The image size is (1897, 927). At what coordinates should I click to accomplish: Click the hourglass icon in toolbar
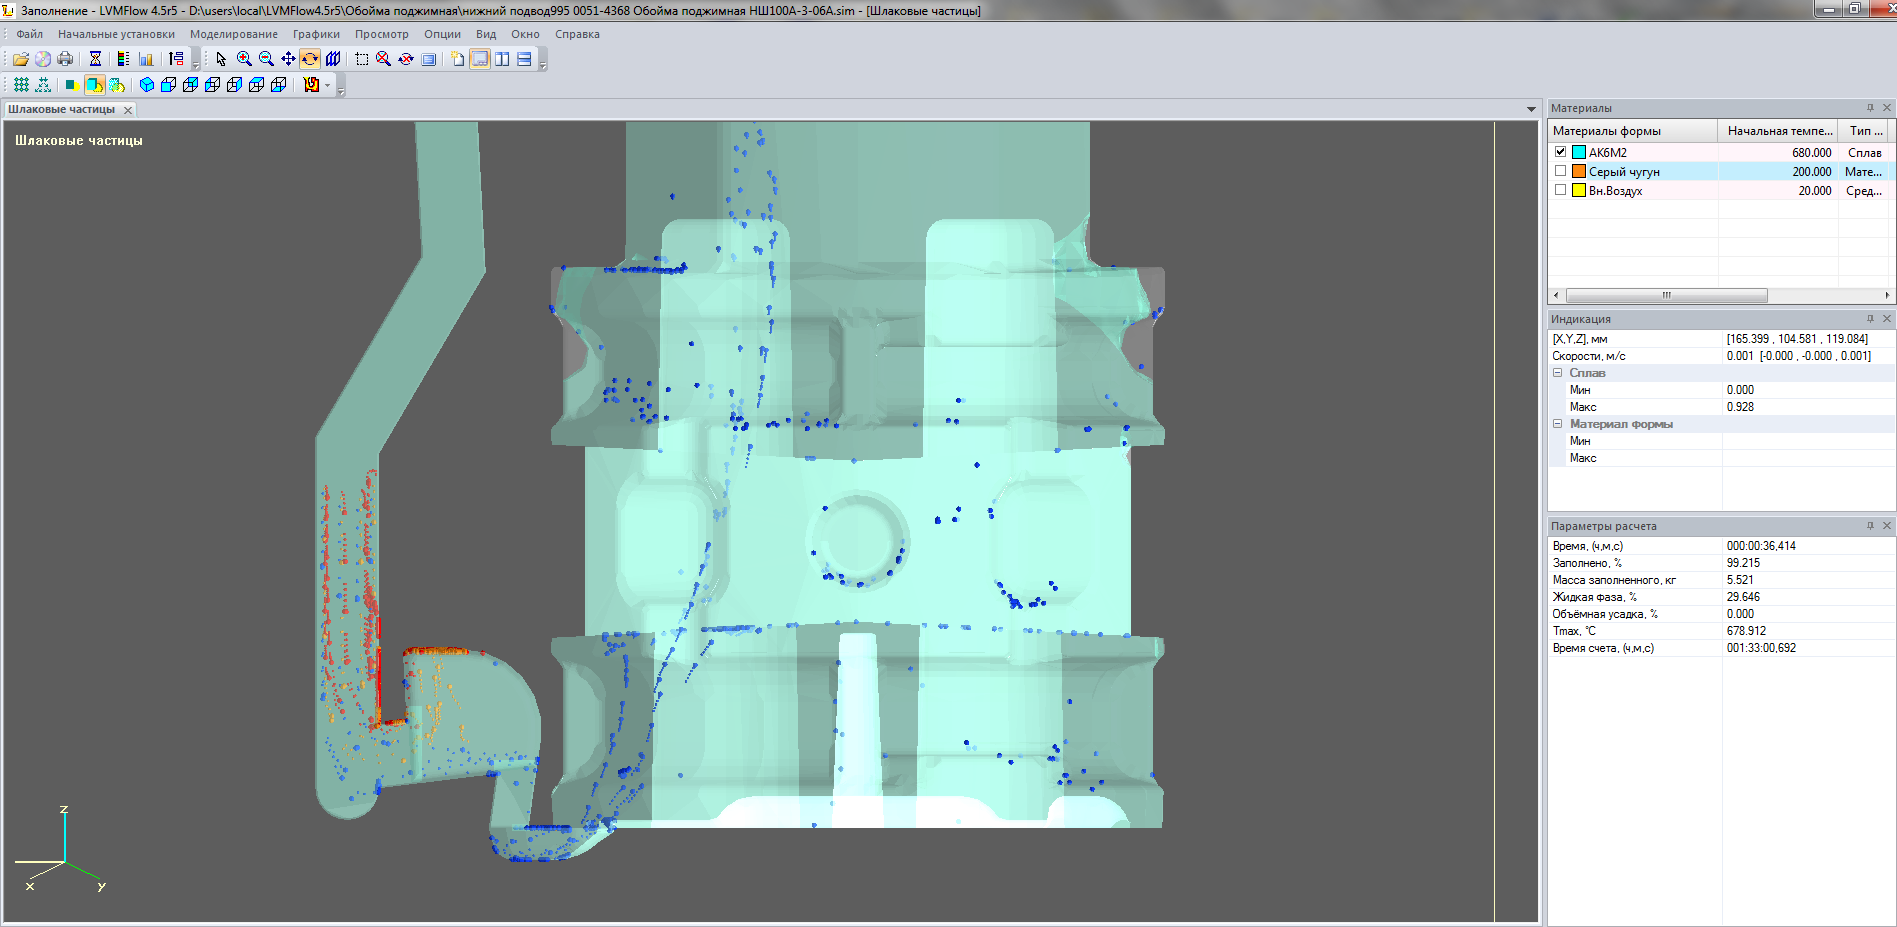[95, 59]
